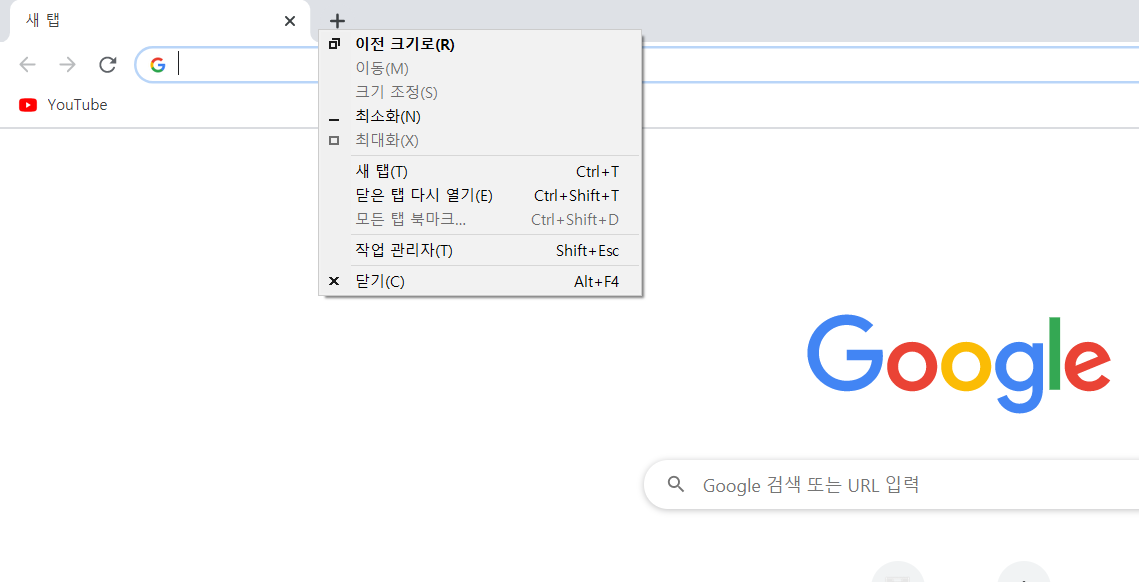
Task: Open 작업 관리자(T) task manager entry
Action: coord(480,251)
